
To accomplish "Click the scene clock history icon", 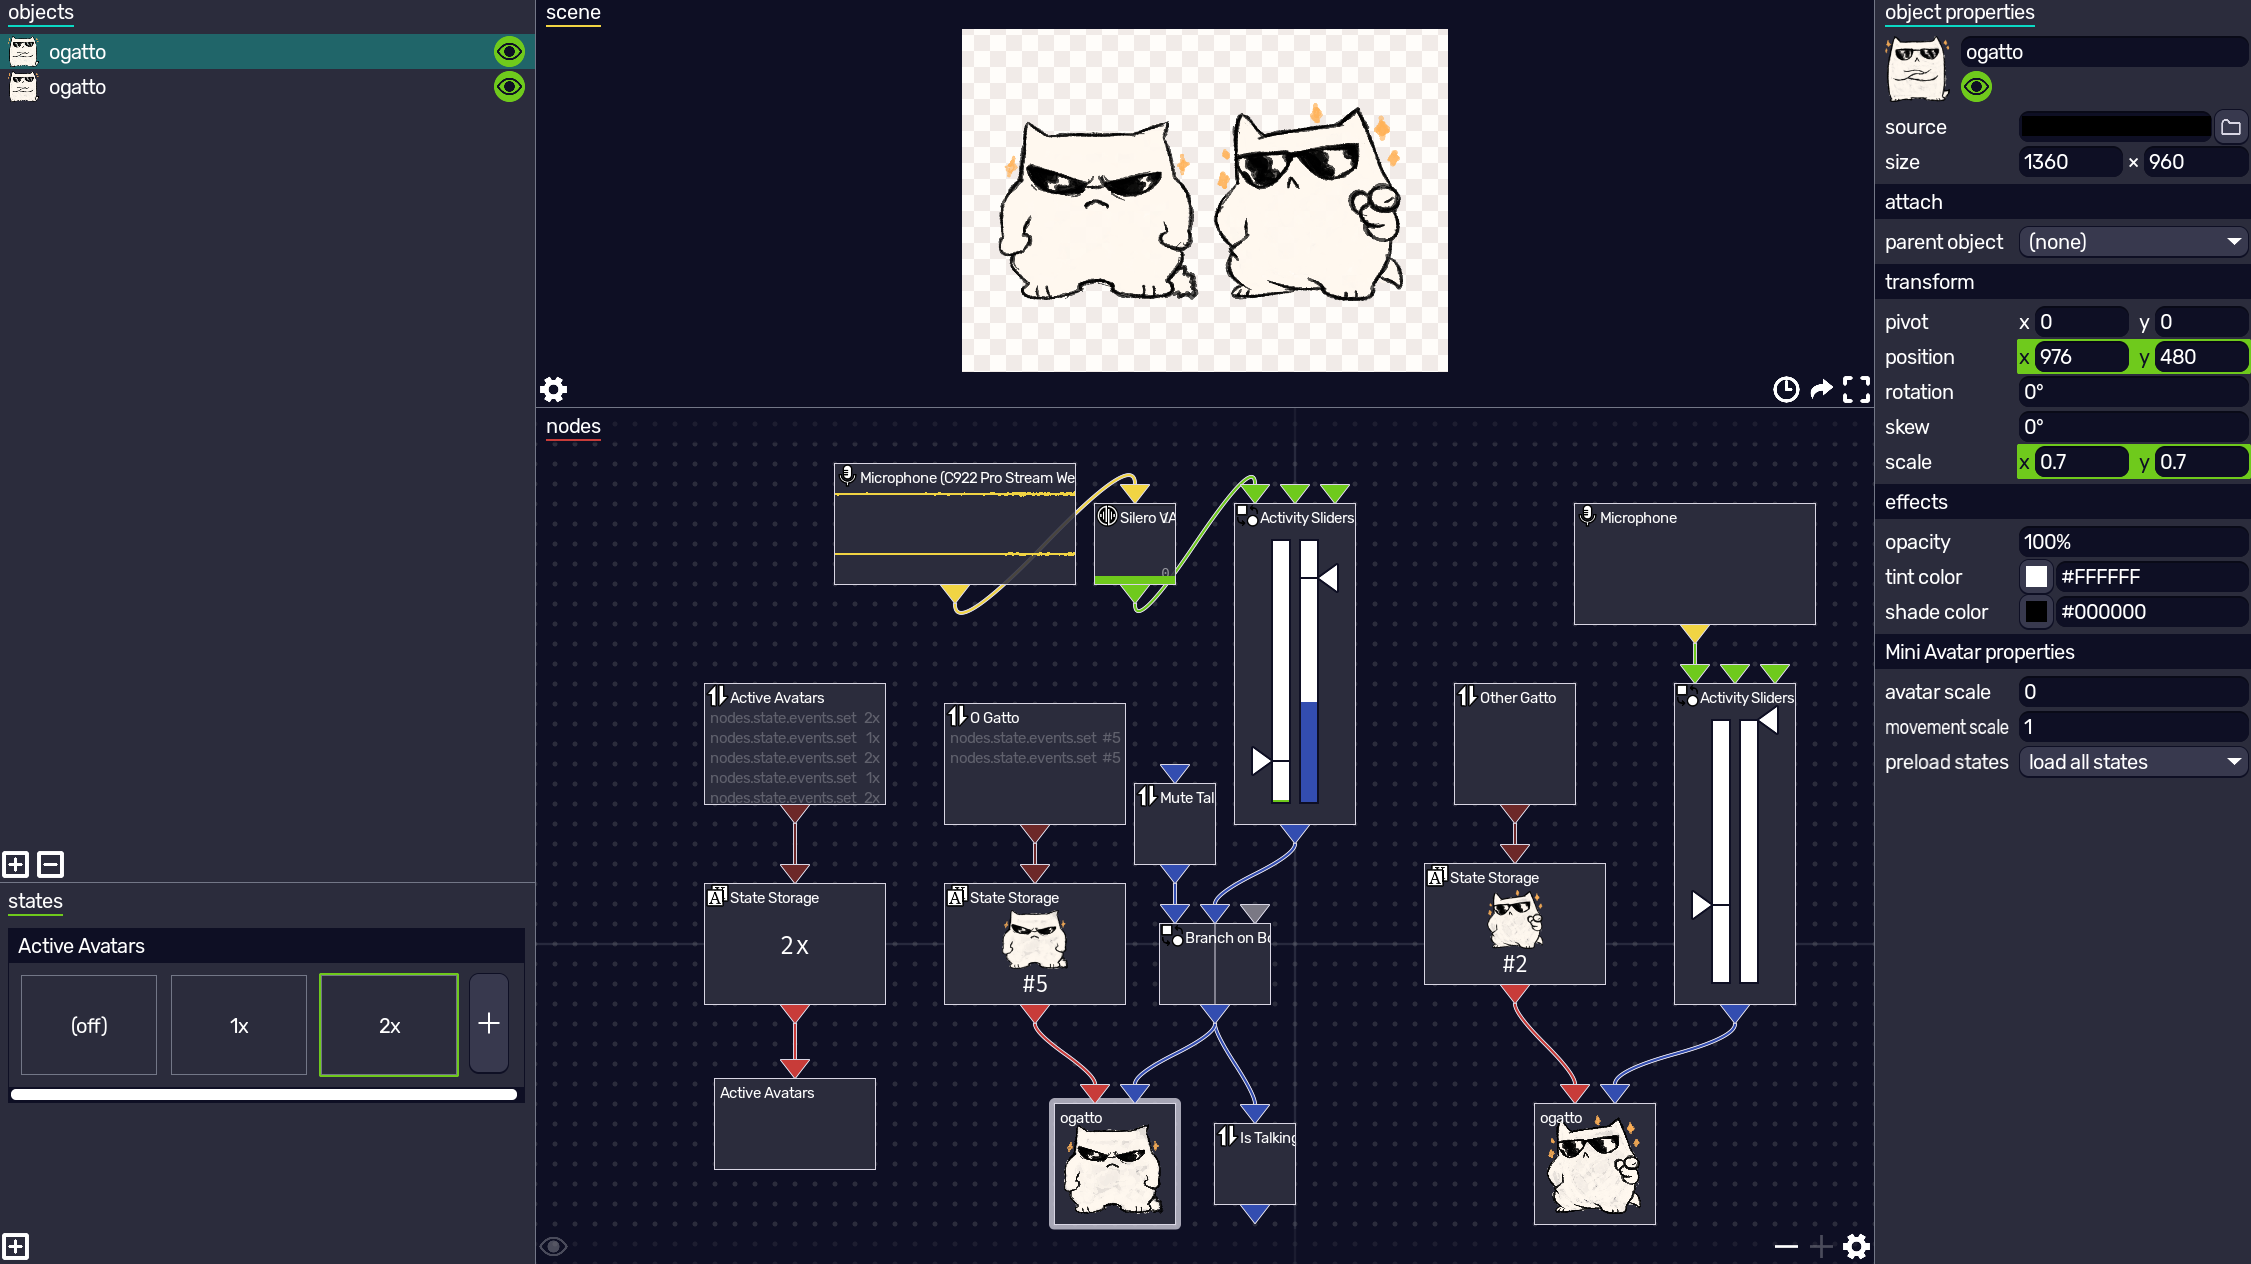I will pos(1785,389).
